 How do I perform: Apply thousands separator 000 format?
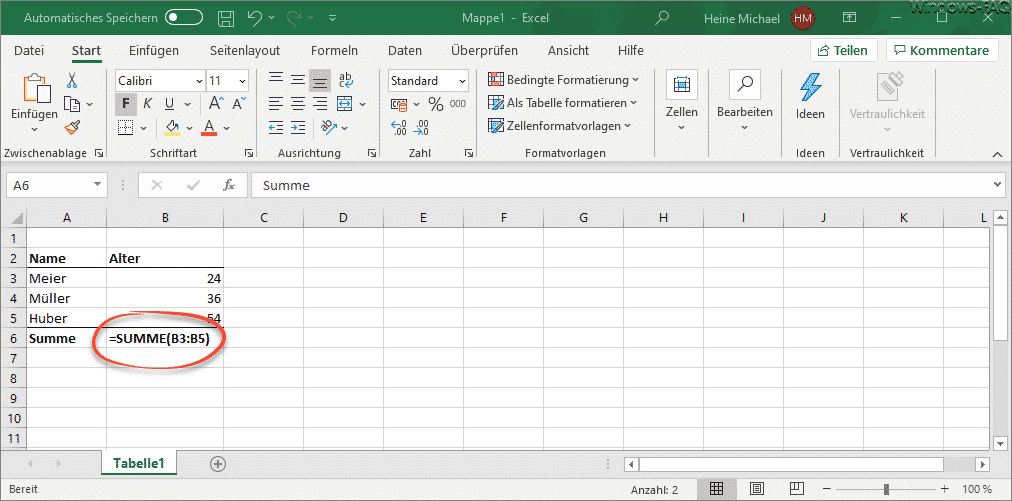click(x=458, y=104)
